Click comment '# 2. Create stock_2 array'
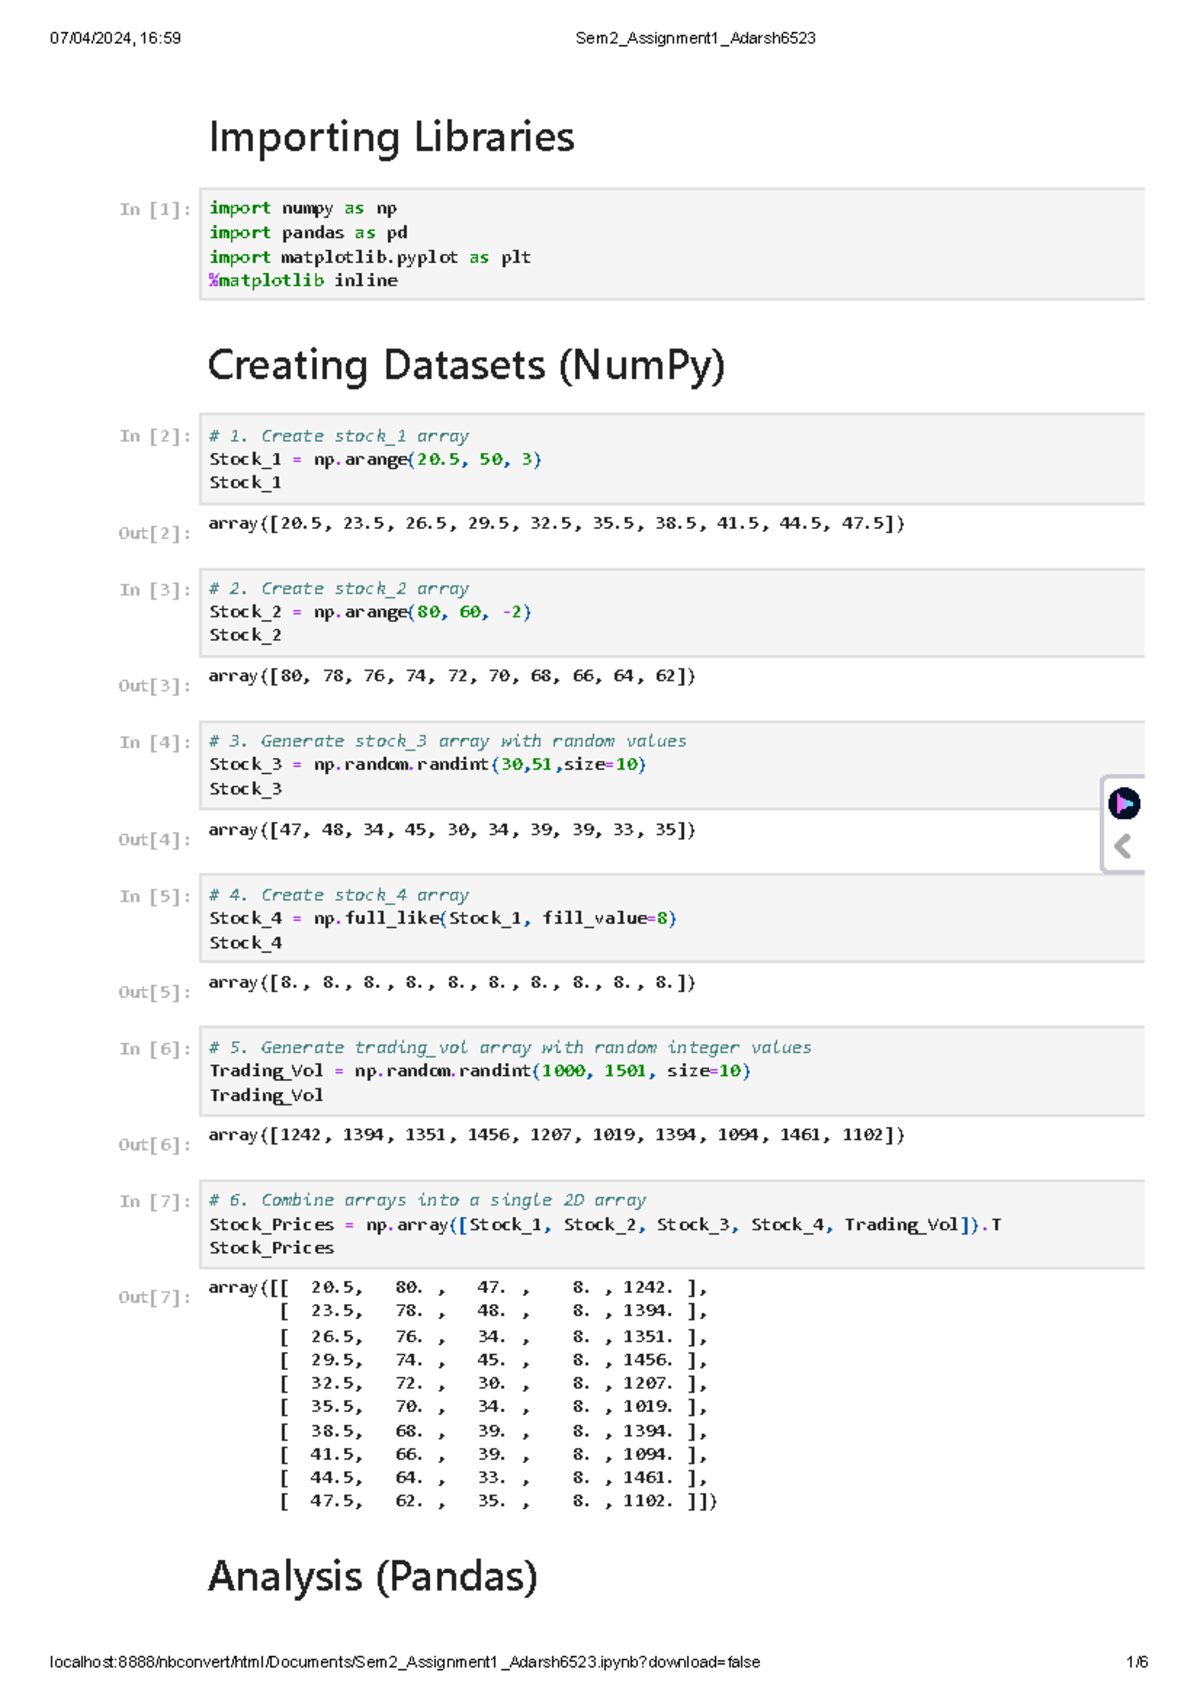 coord(339,589)
